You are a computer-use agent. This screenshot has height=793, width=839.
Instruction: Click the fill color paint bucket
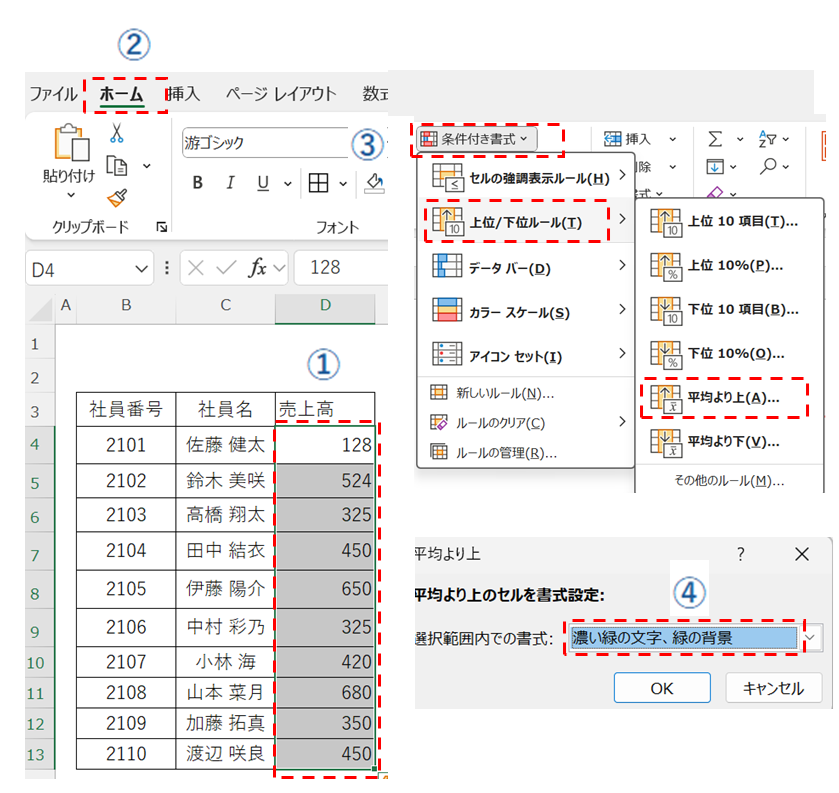(x=375, y=183)
